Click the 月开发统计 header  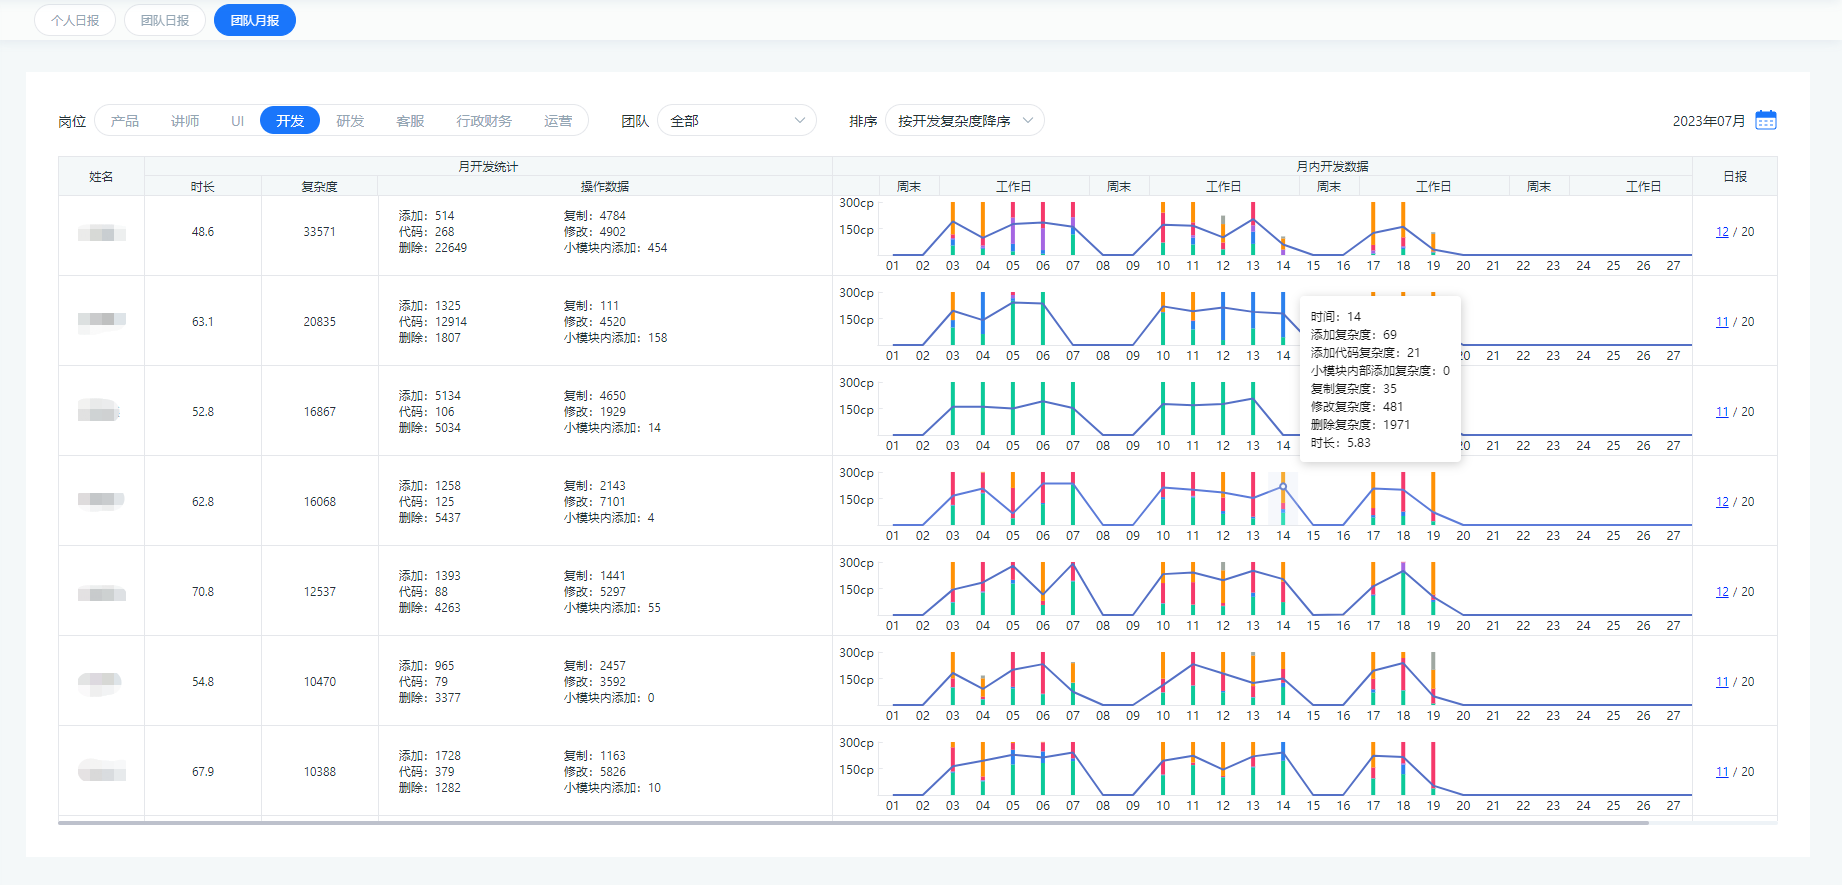(x=488, y=166)
